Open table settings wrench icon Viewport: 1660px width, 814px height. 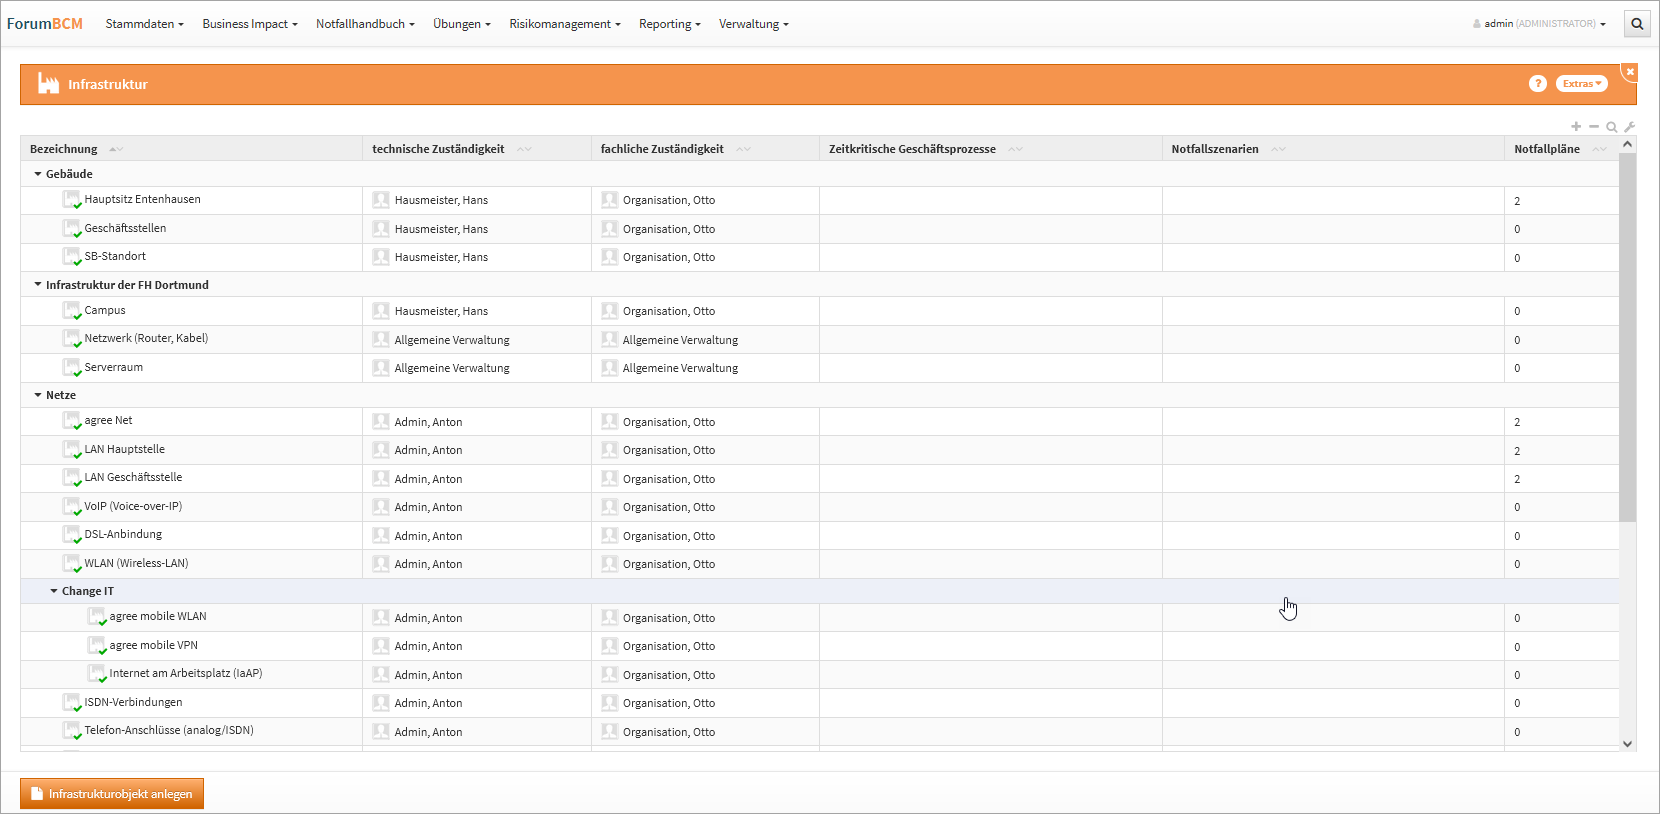coord(1629,127)
